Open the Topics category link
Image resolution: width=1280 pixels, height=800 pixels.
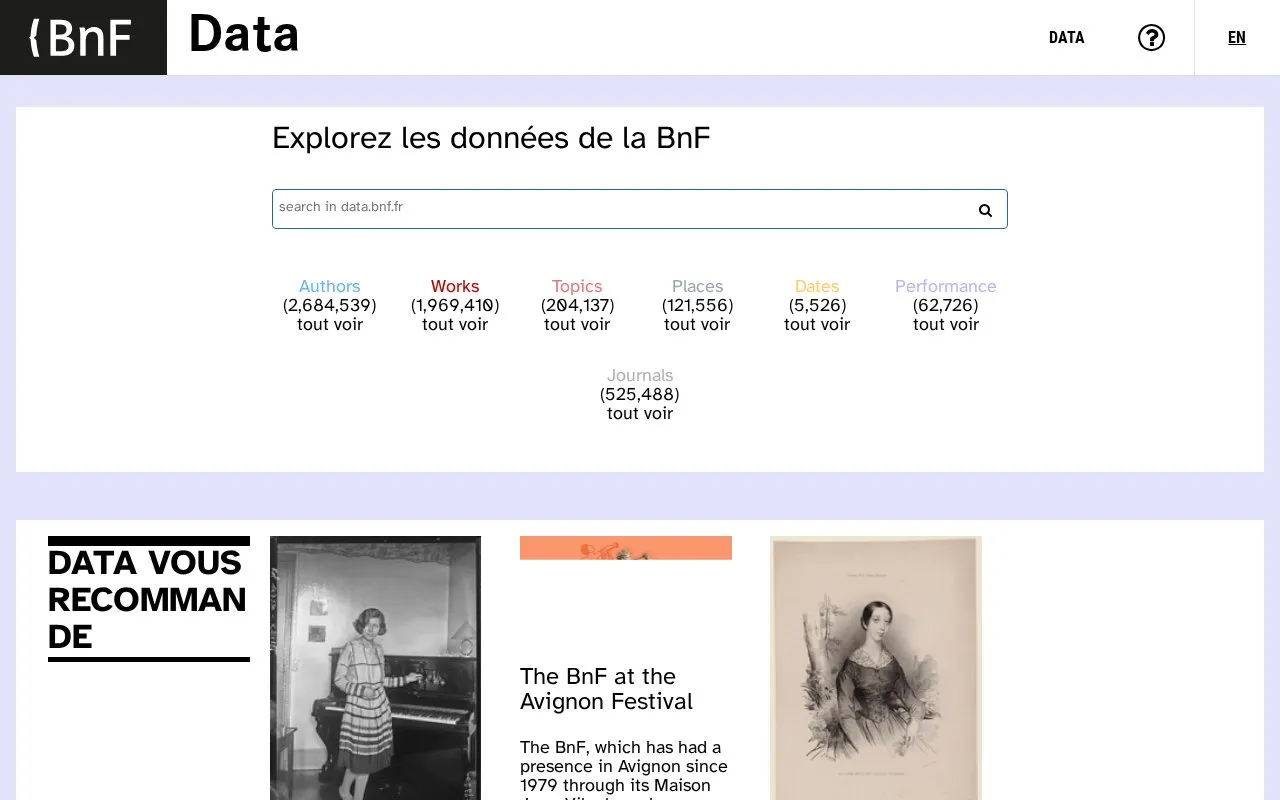(x=577, y=286)
